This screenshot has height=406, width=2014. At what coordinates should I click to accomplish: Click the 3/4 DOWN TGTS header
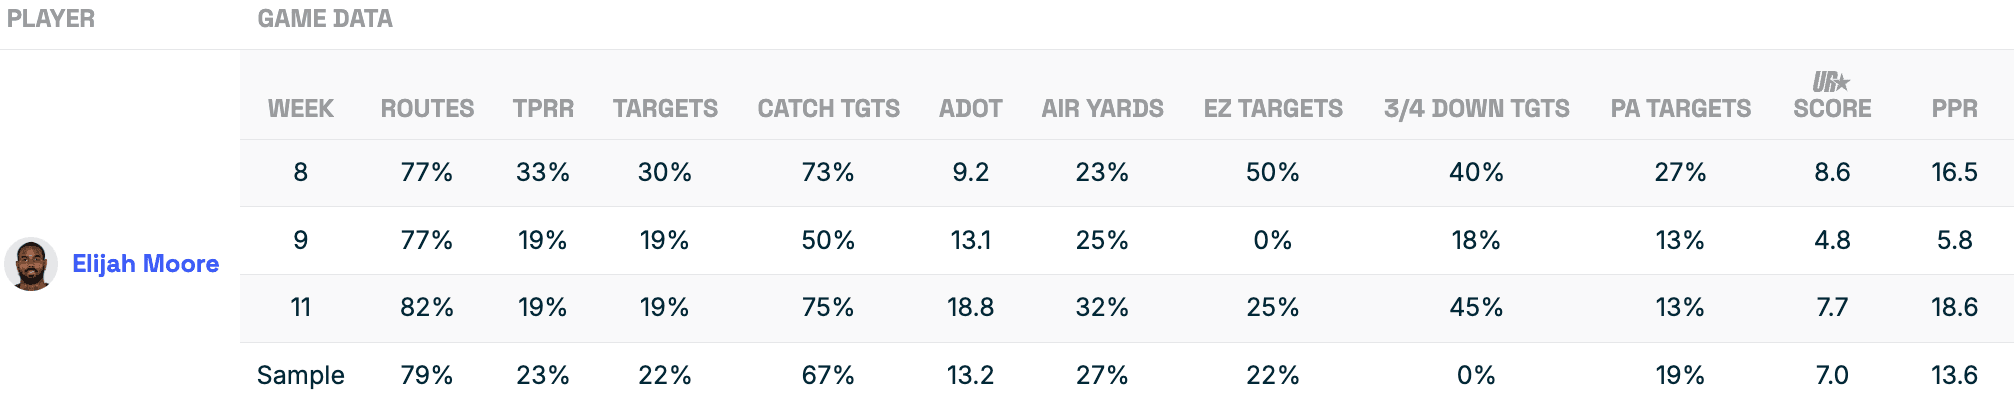(1476, 109)
